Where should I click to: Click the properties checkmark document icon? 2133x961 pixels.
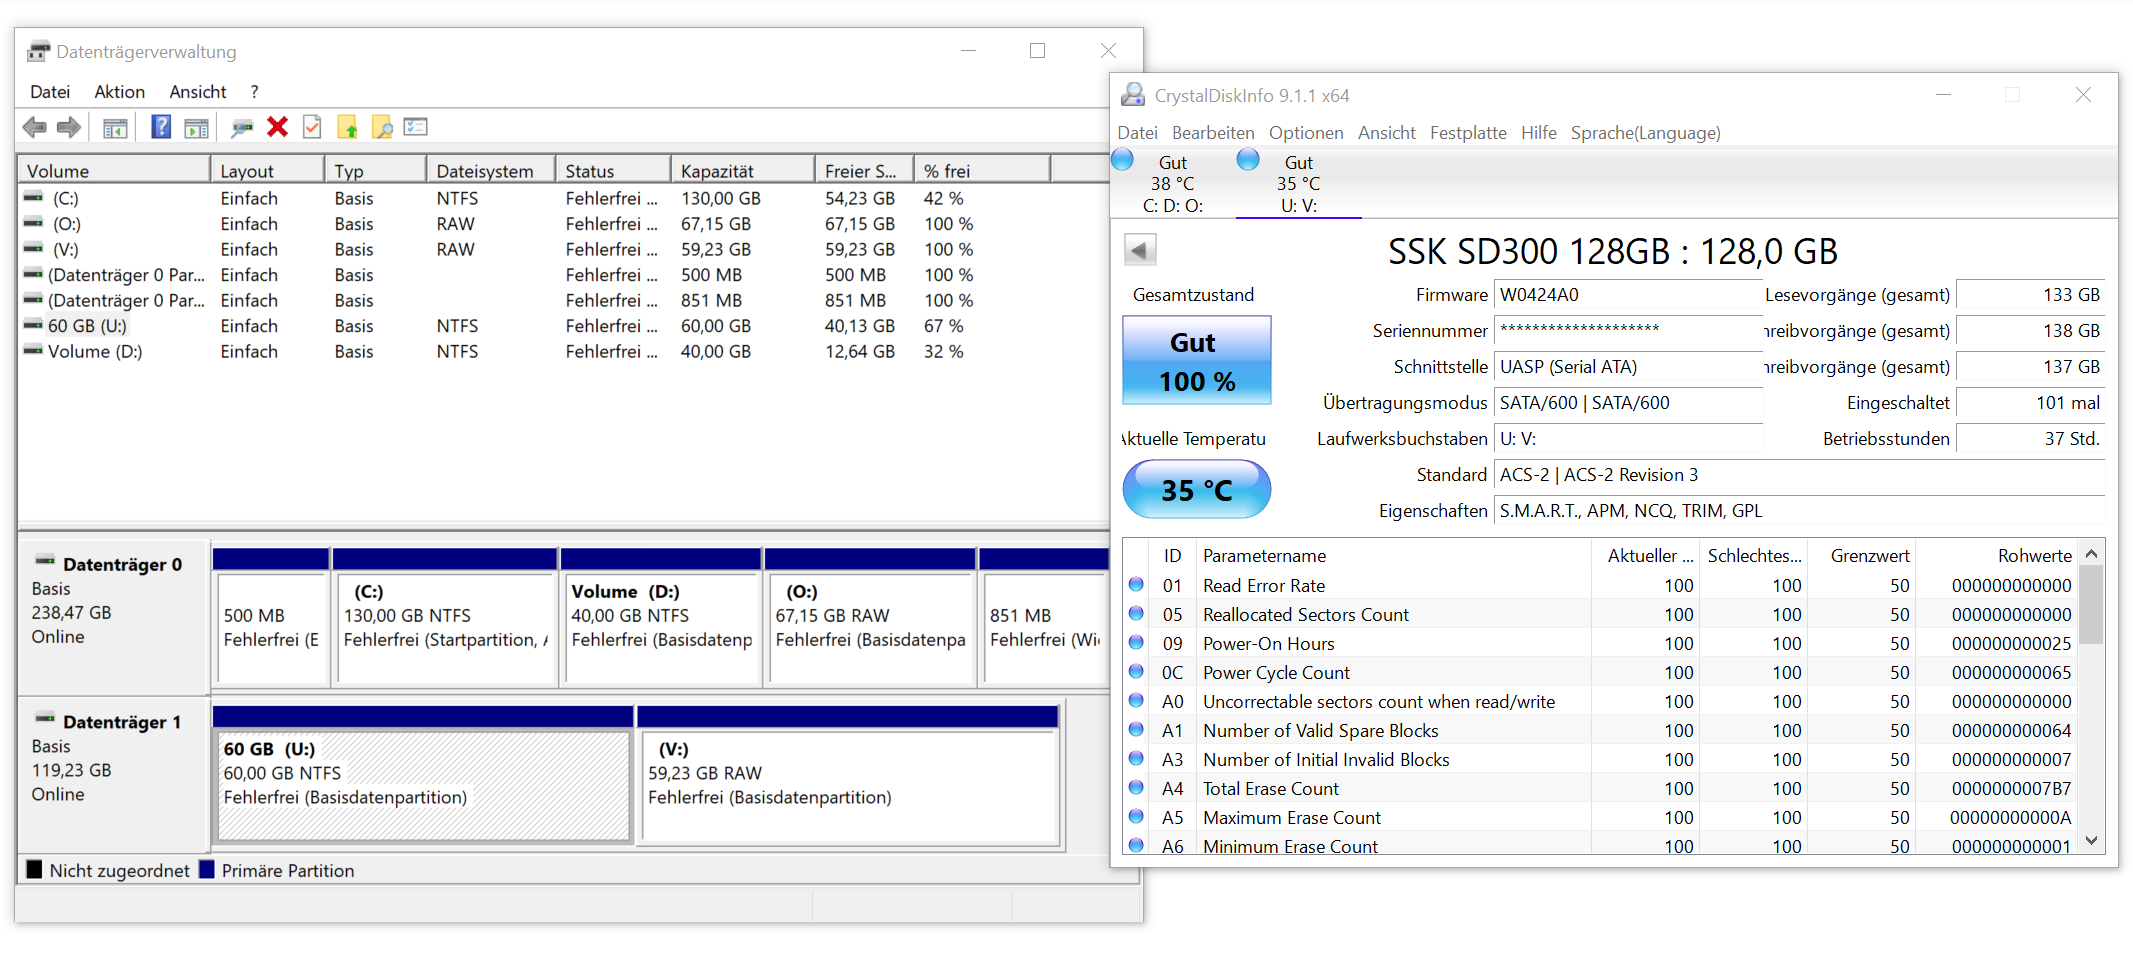click(312, 127)
